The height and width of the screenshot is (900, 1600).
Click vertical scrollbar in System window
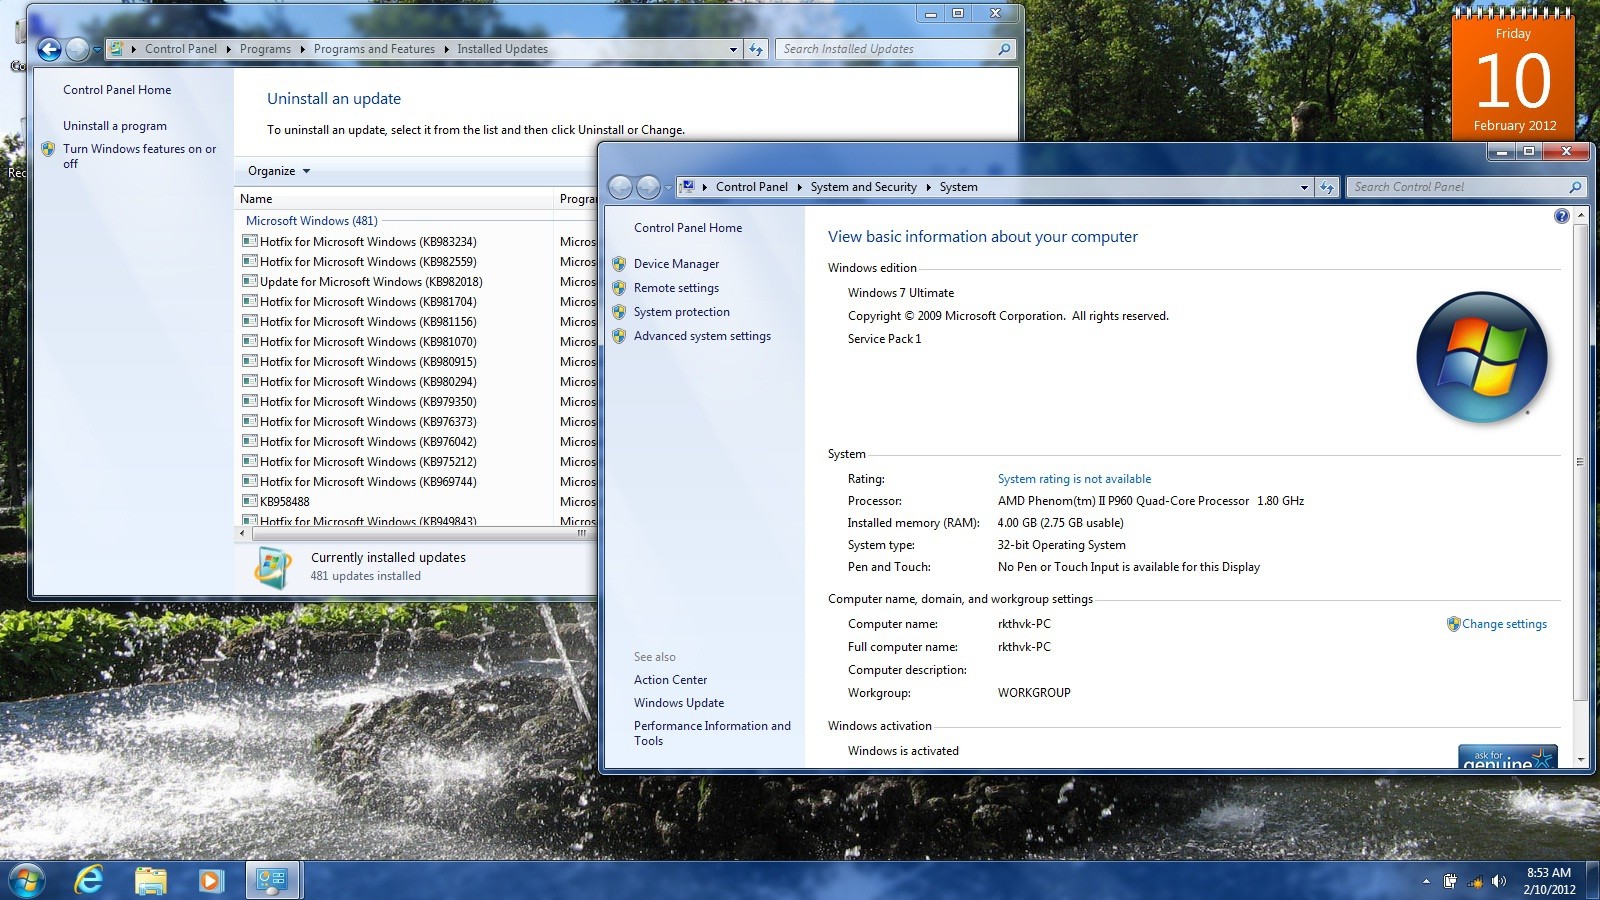coord(1580,460)
